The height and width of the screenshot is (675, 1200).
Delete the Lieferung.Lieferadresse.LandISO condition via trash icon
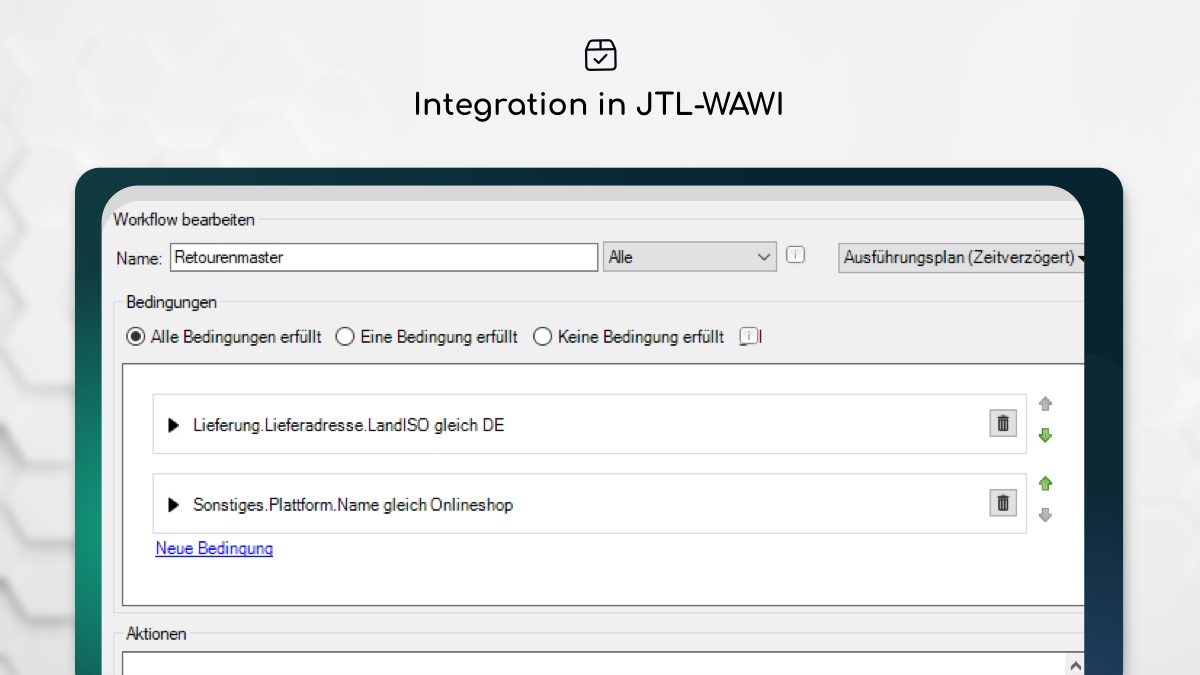1002,424
